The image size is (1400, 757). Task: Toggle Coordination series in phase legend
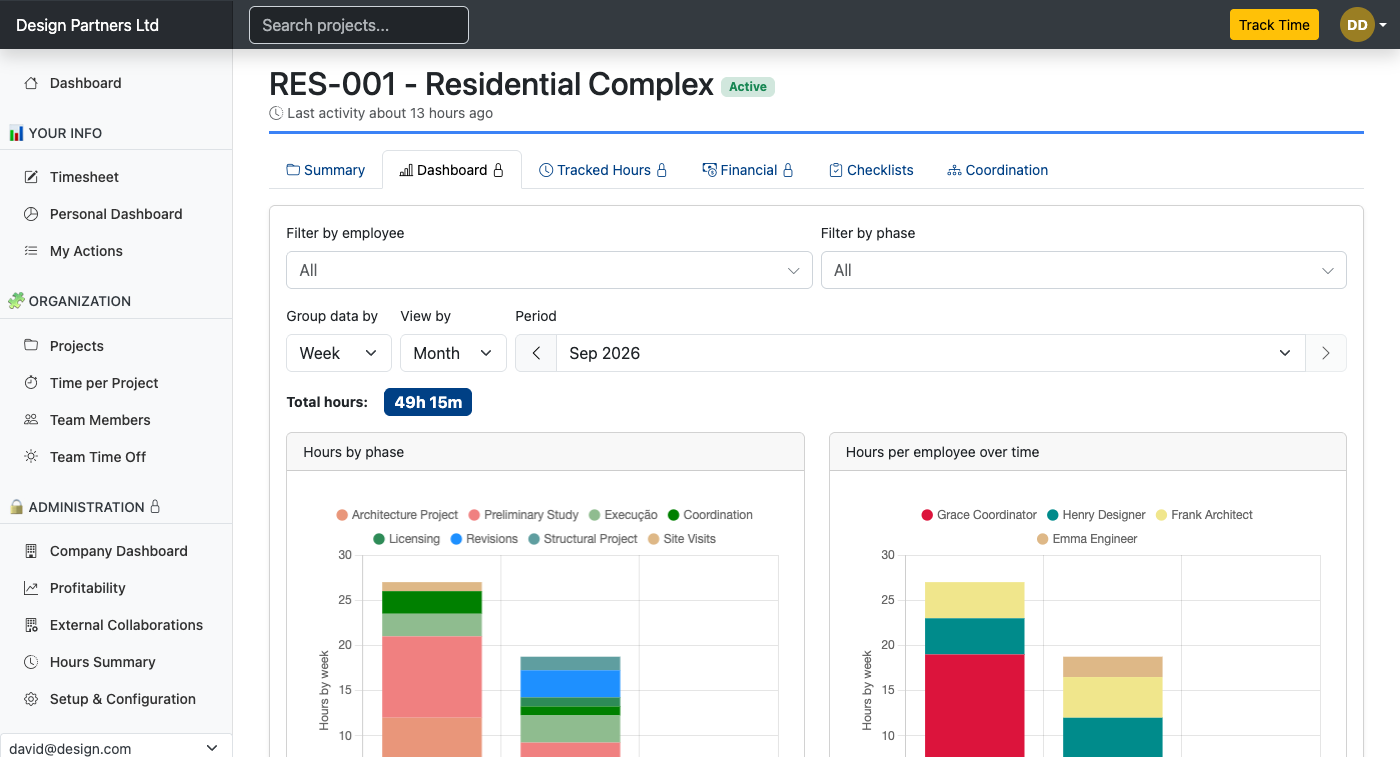coord(710,515)
